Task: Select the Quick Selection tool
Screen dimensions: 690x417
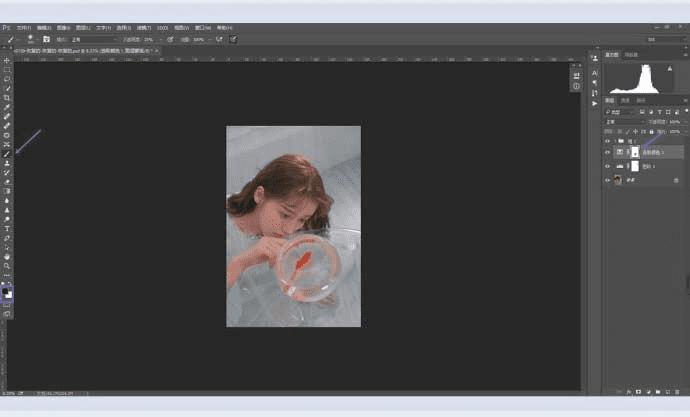Action: 7,88
